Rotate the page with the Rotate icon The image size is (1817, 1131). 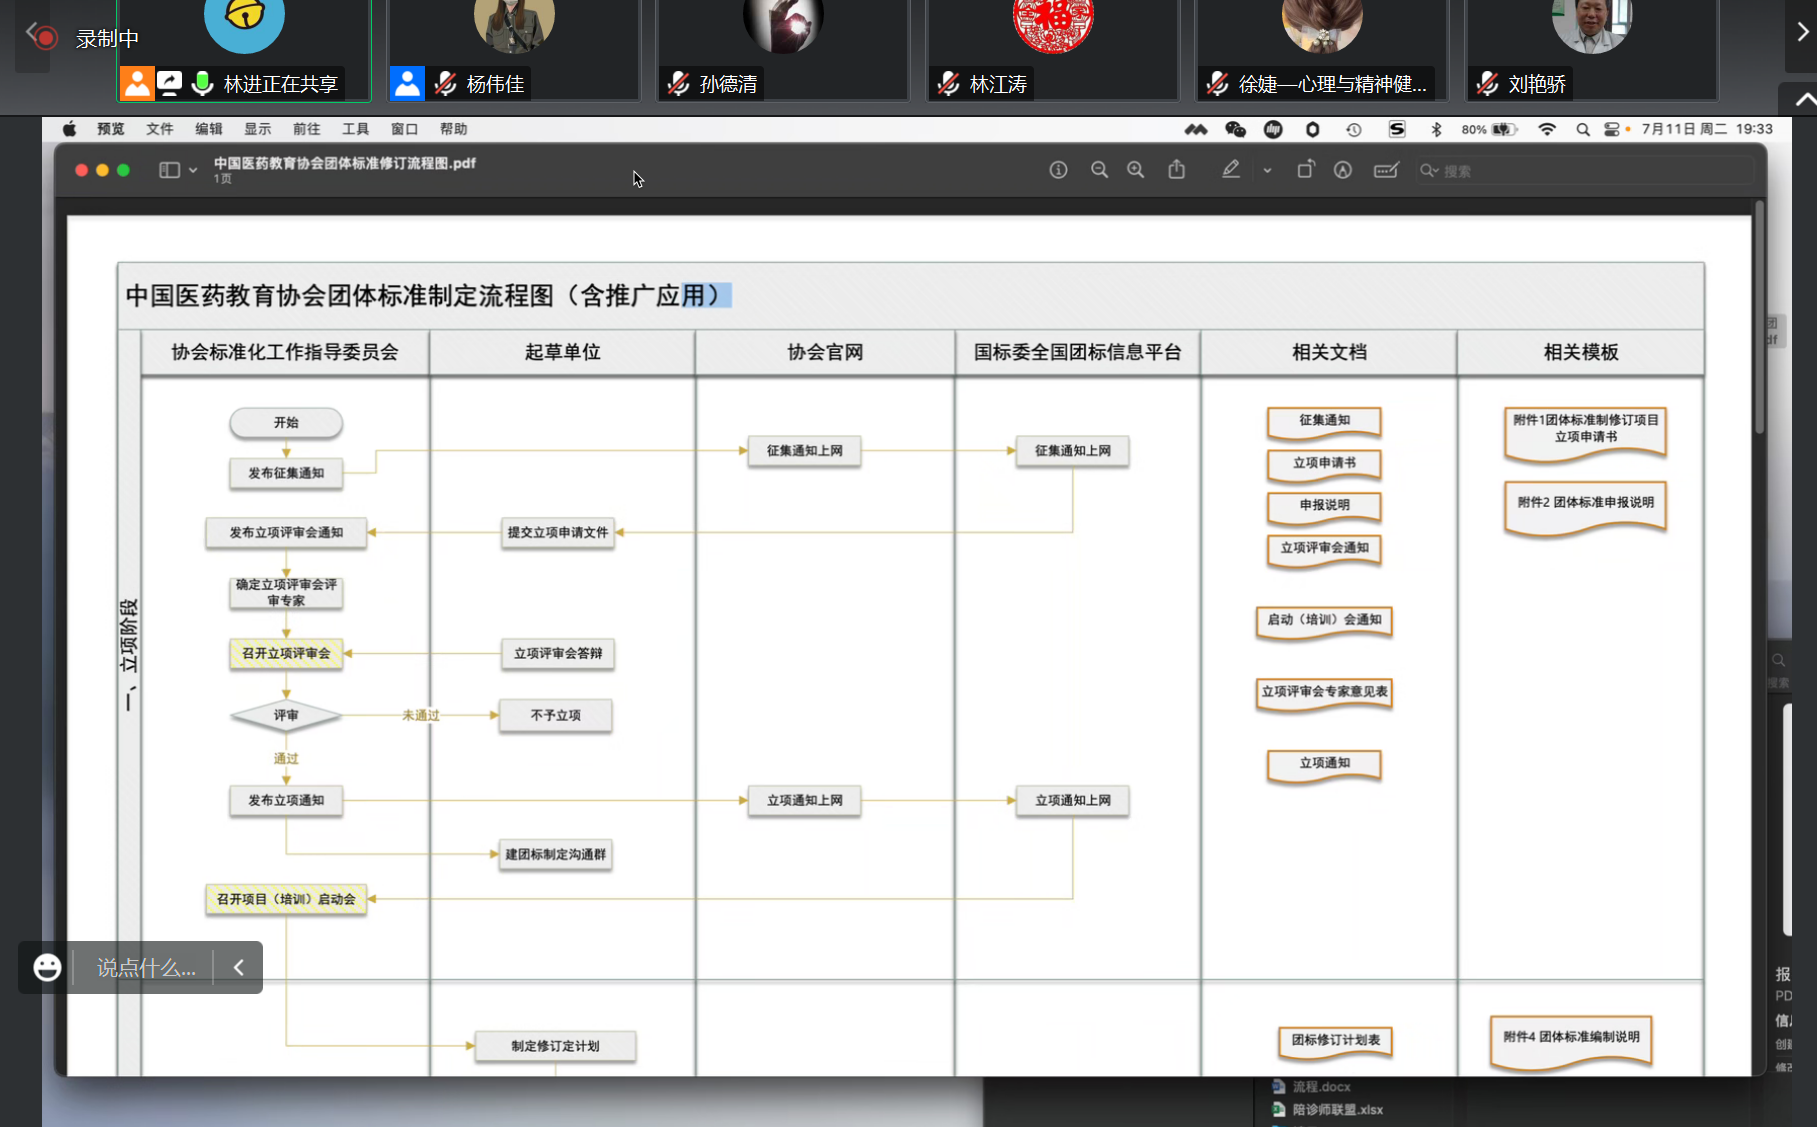click(1305, 170)
